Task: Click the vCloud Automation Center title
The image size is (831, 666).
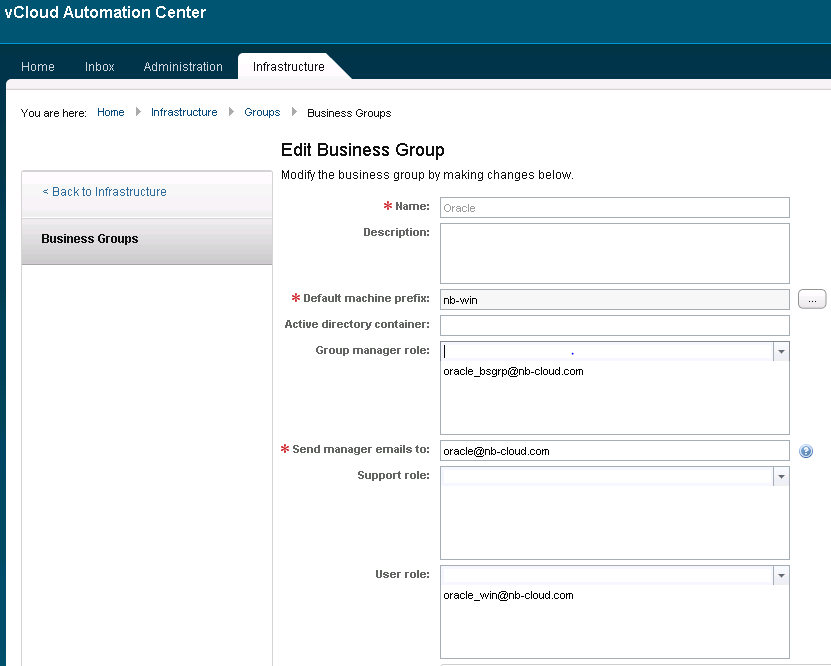Action: [x=105, y=12]
